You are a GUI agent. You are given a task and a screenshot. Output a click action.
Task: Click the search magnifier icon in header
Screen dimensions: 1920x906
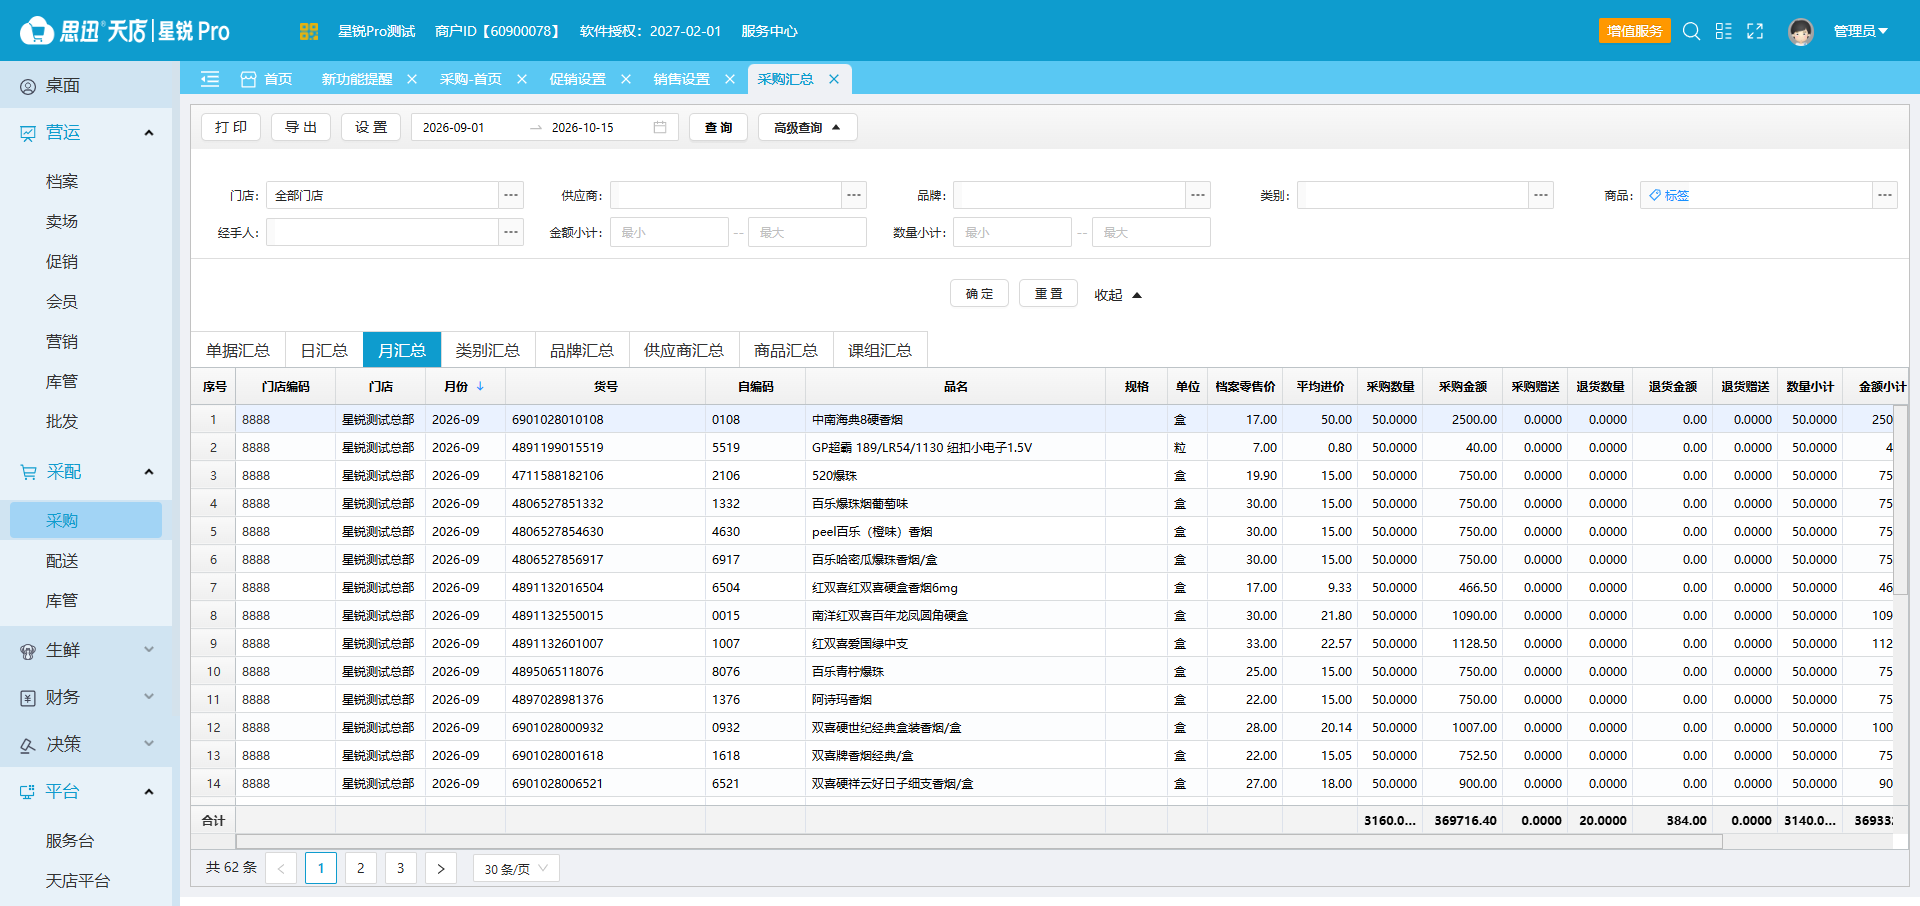(x=1691, y=31)
